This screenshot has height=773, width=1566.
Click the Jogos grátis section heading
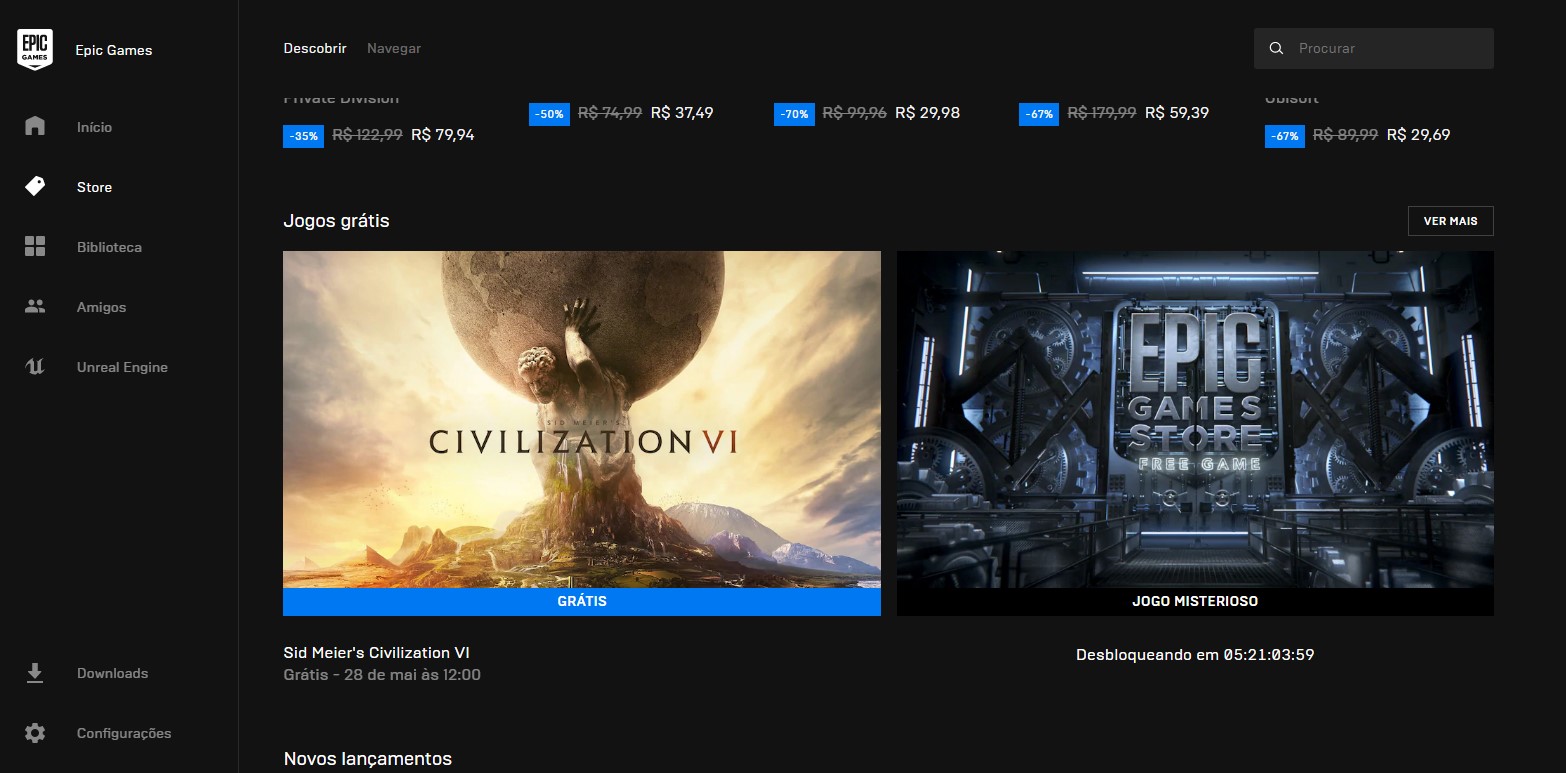point(336,221)
